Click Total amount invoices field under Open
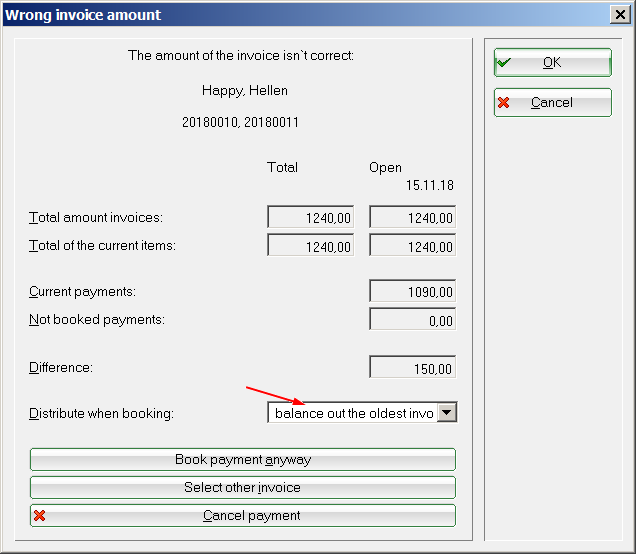 click(x=412, y=217)
